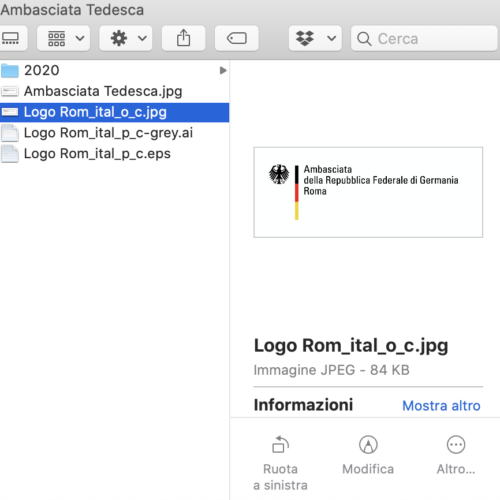Image resolution: width=500 pixels, height=500 pixels.
Task: Click the Altro more actions icon
Action: [x=456, y=445]
